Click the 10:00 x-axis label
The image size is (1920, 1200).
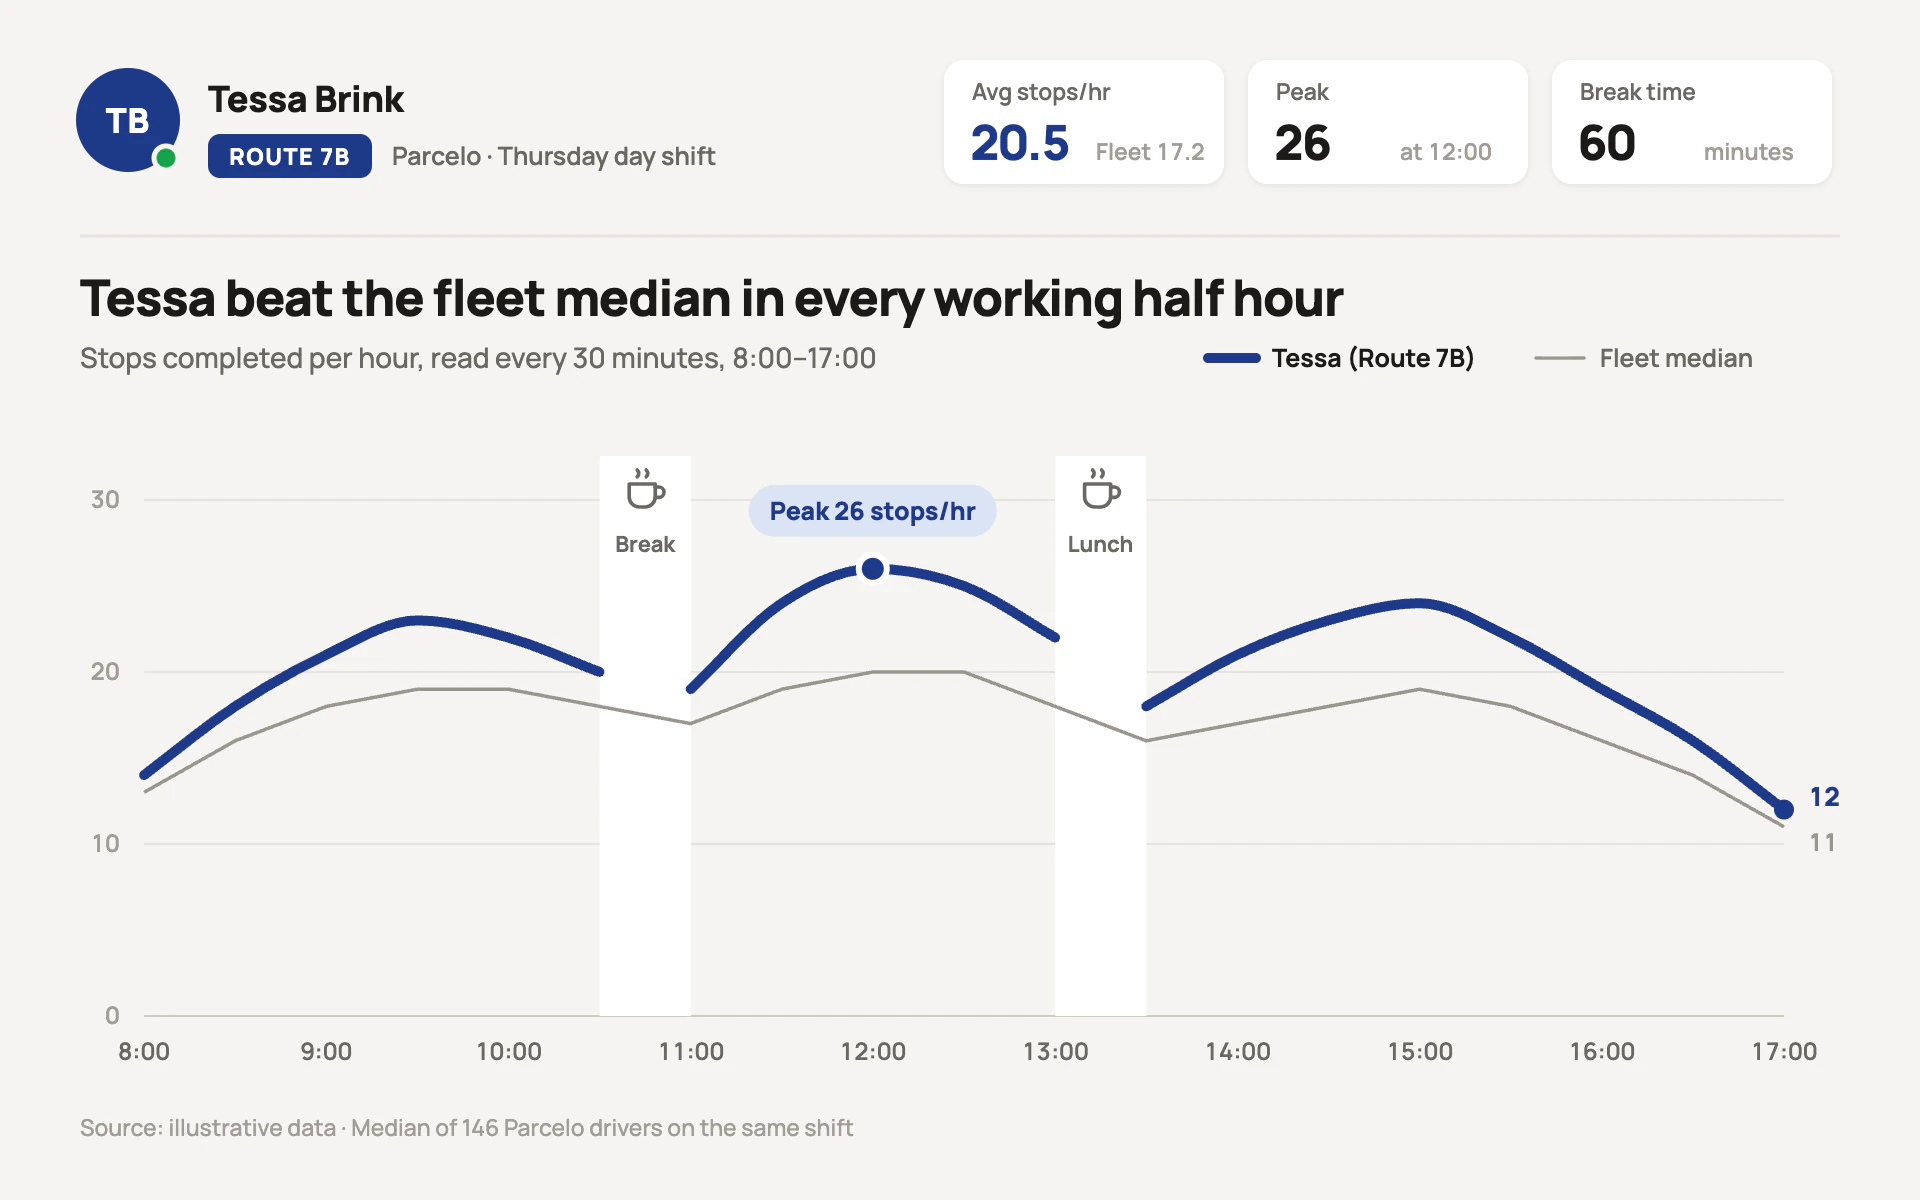point(509,1051)
